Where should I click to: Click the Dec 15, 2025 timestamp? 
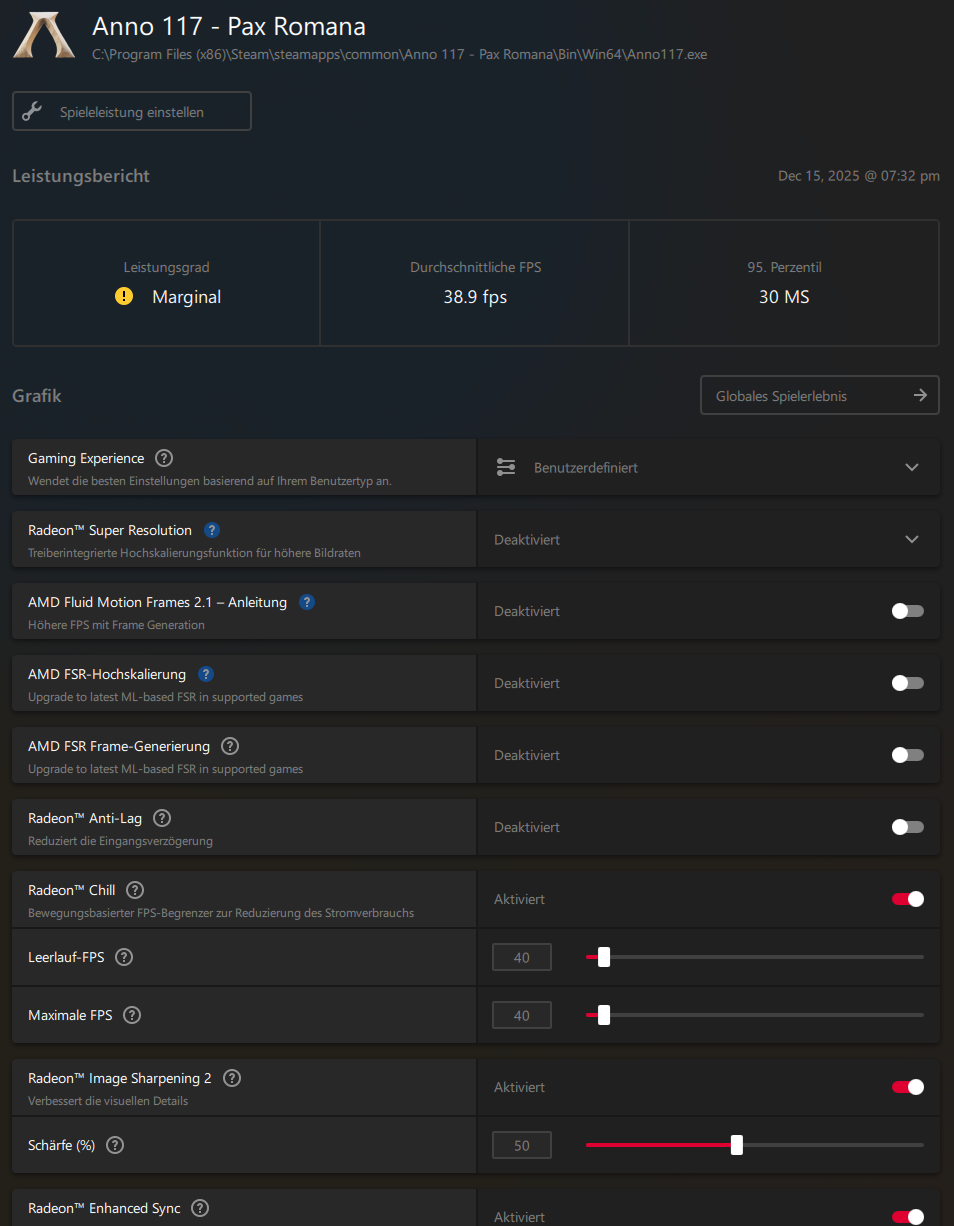coord(859,176)
